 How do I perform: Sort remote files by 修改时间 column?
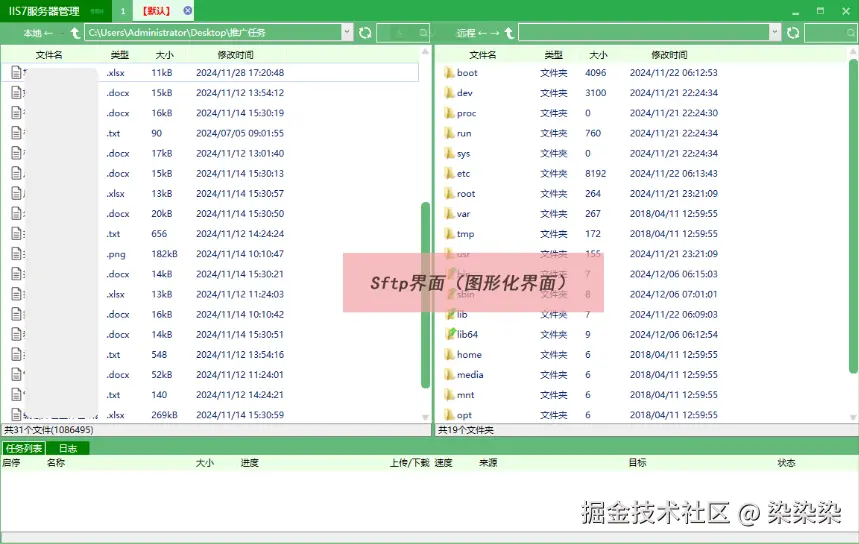click(x=669, y=55)
